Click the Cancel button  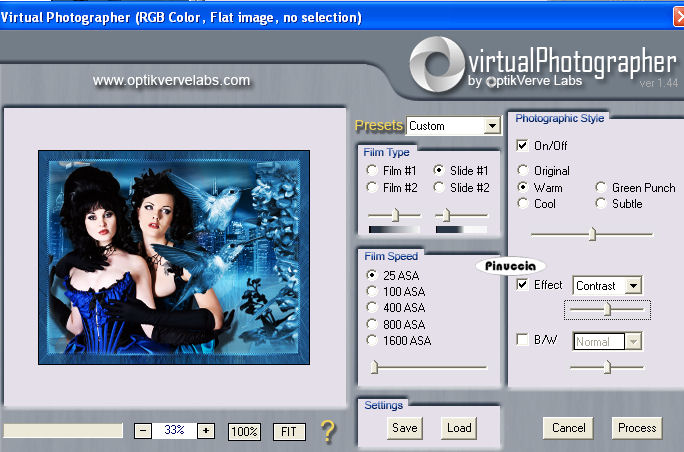(x=568, y=428)
